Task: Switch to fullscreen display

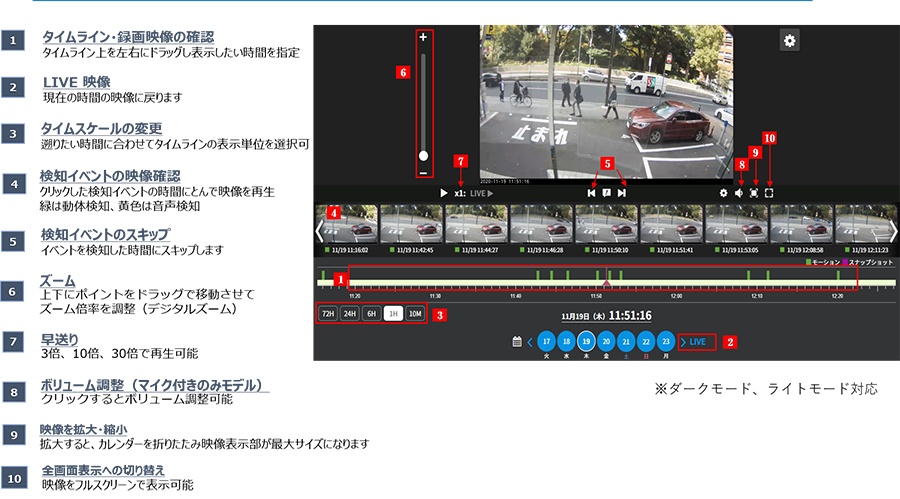Action: tap(769, 193)
